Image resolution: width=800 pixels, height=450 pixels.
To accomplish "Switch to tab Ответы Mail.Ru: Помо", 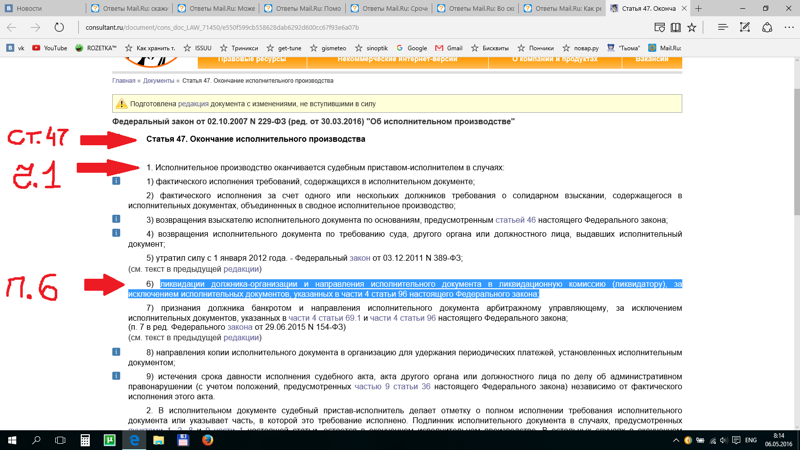I will pos(302,8).
